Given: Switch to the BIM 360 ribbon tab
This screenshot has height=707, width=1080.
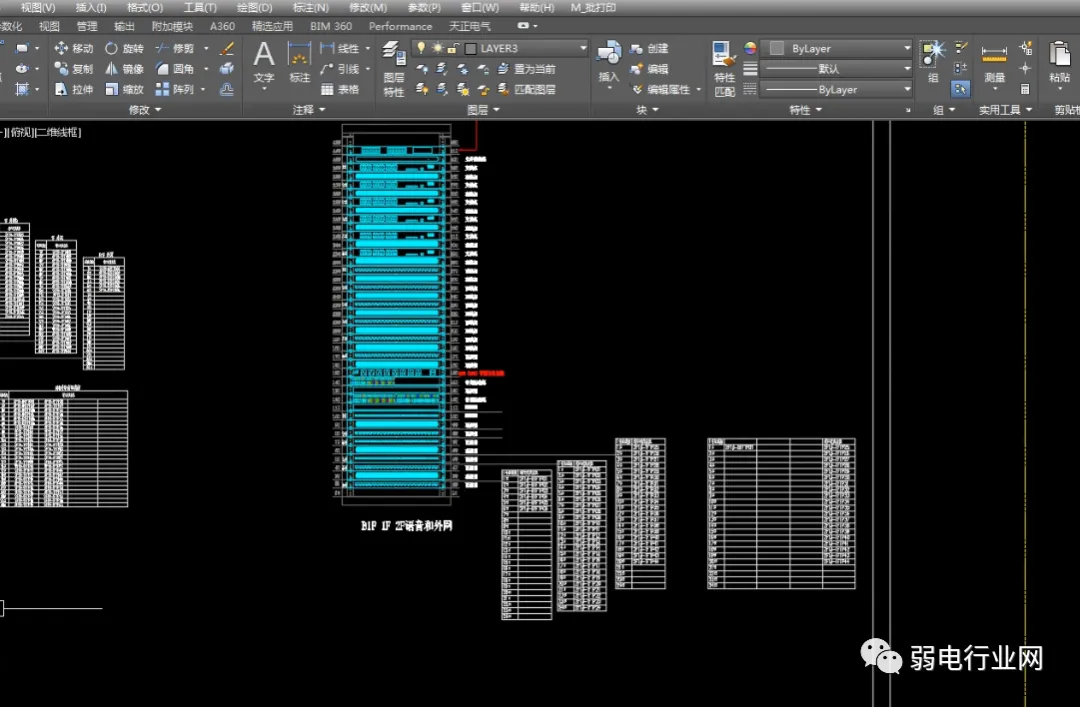Looking at the screenshot, I should (x=331, y=26).
